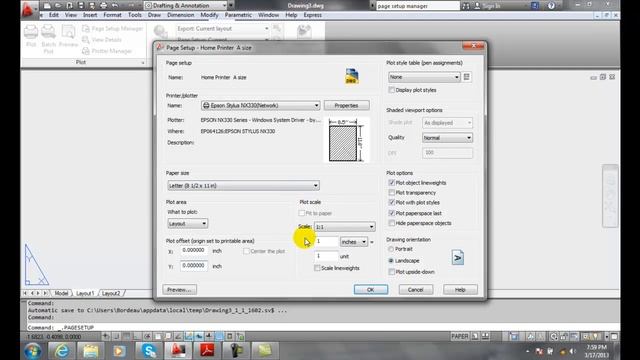Open the Express menu
This screenshot has height=360, width=640.
coord(313,15)
